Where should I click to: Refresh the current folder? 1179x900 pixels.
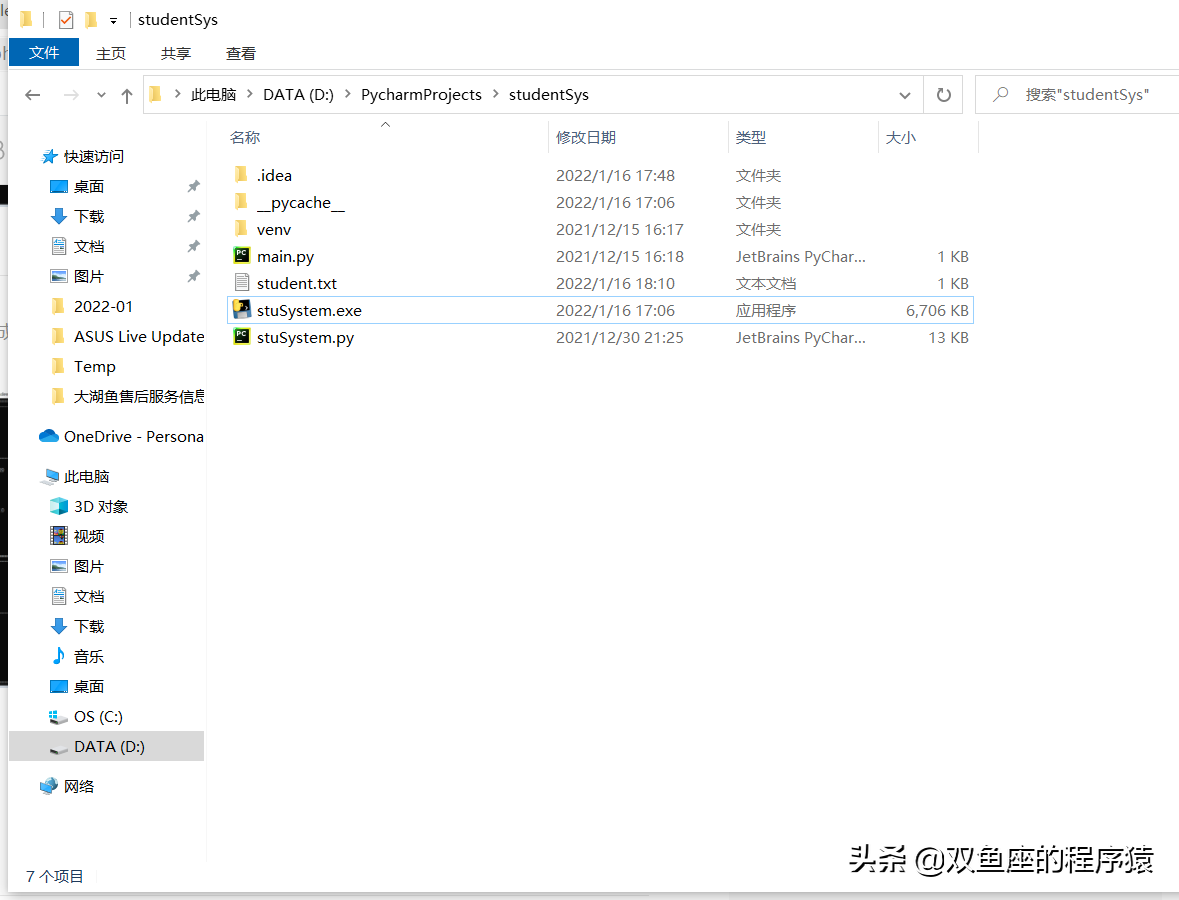tap(944, 95)
